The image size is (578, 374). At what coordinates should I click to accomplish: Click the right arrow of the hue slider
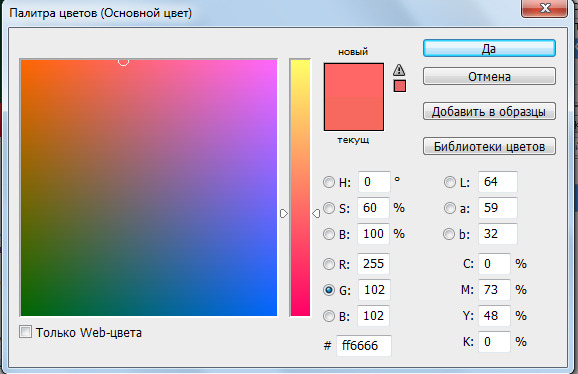pos(316,213)
